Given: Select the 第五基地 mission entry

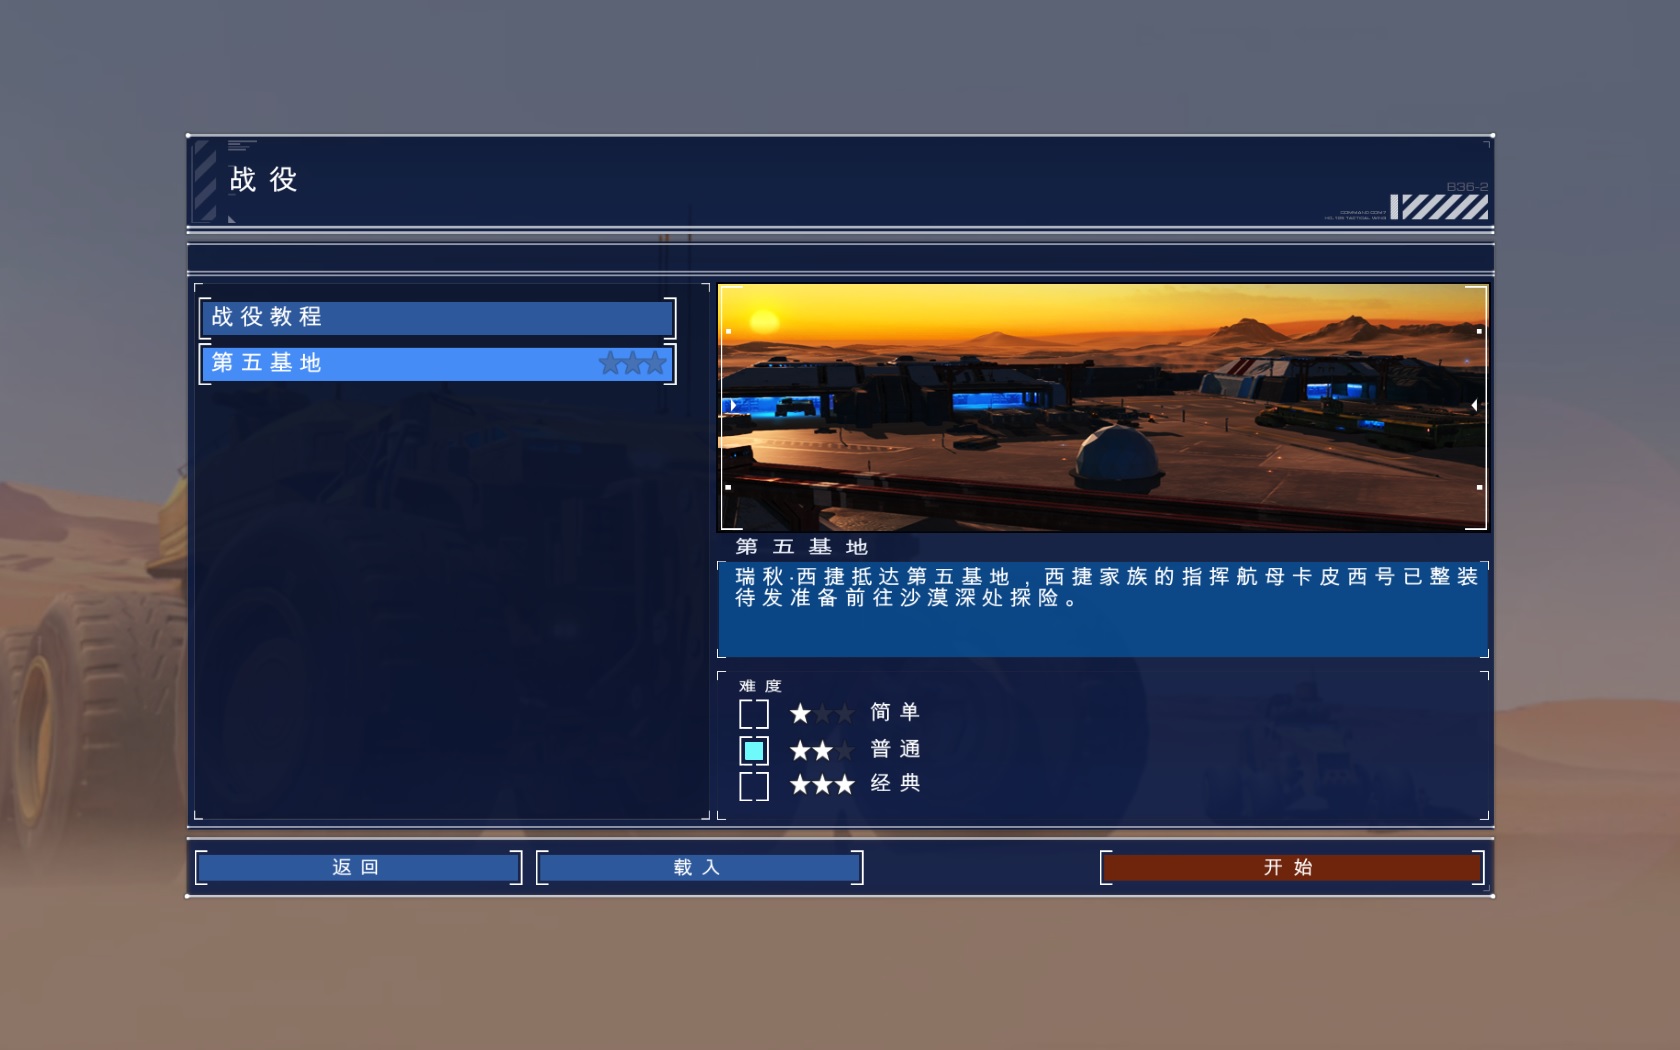Looking at the screenshot, I should 437,364.
